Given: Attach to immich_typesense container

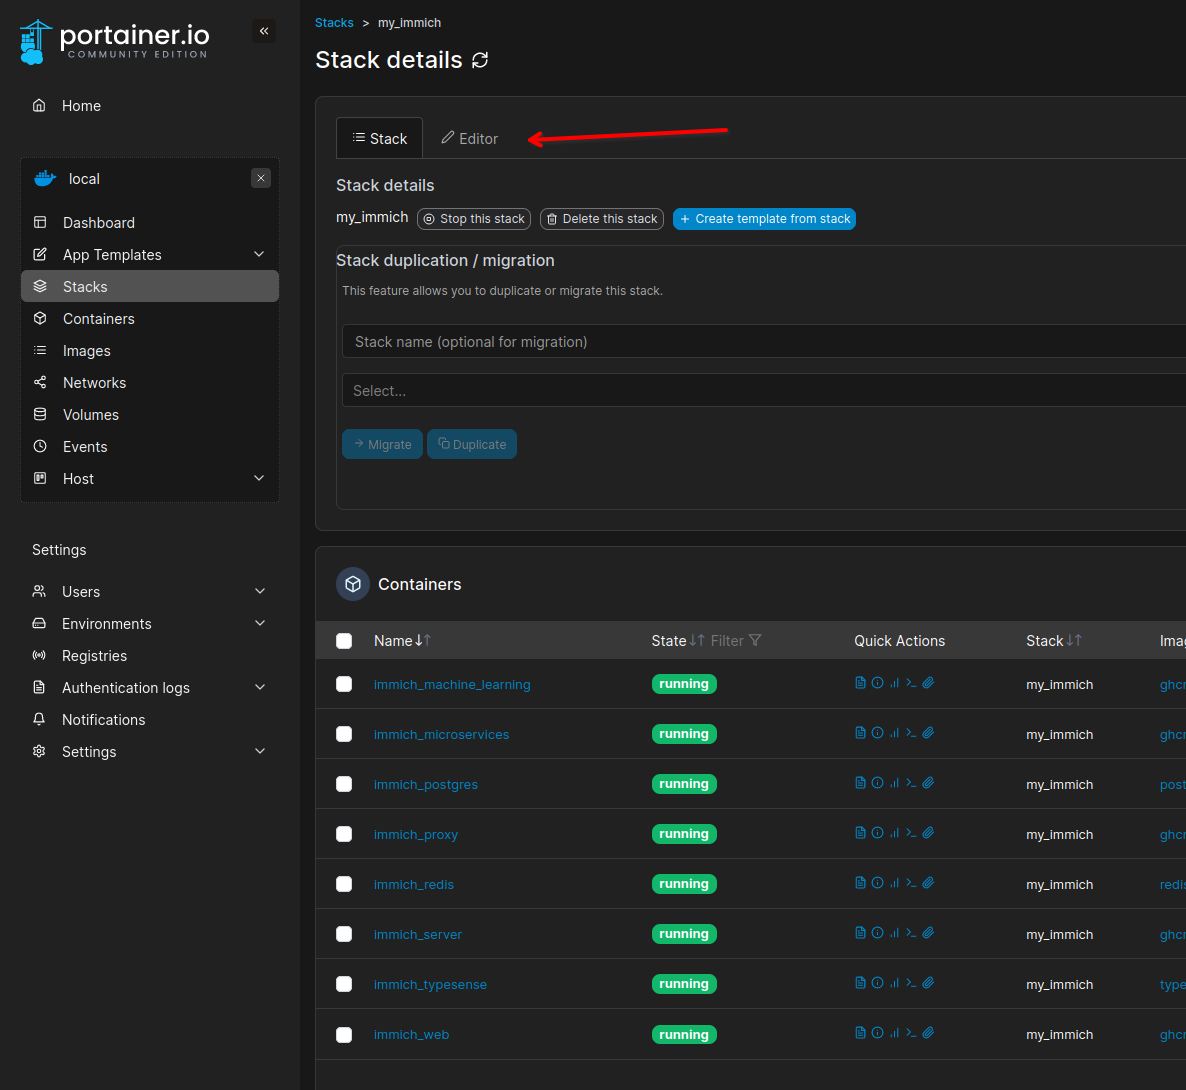Looking at the screenshot, I should pos(928,983).
